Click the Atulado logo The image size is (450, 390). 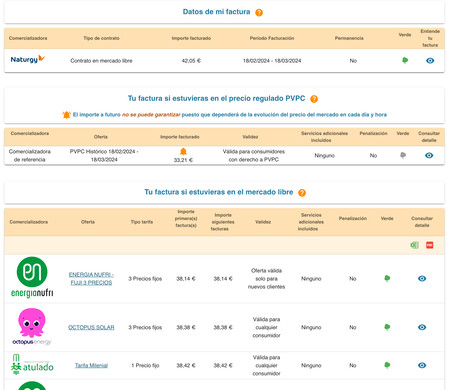pos(32,364)
